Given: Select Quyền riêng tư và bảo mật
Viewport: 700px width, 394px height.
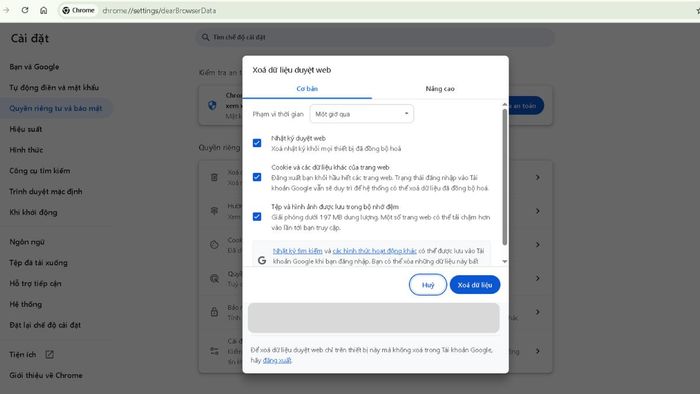Looking at the screenshot, I should (x=56, y=108).
